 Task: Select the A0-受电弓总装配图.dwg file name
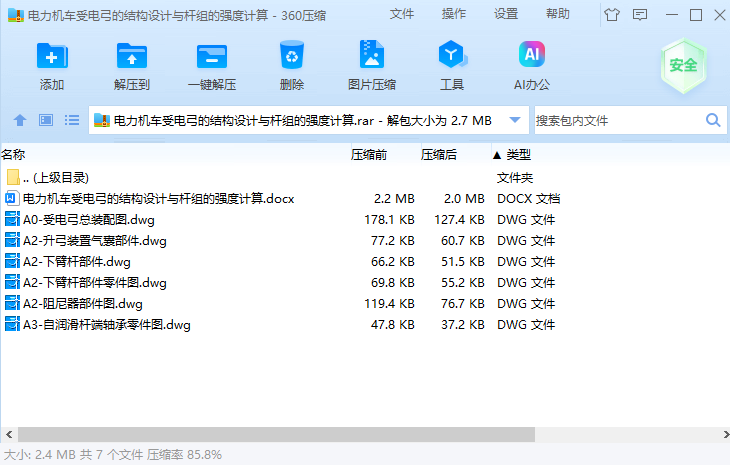pyautogui.click(x=88, y=220)
